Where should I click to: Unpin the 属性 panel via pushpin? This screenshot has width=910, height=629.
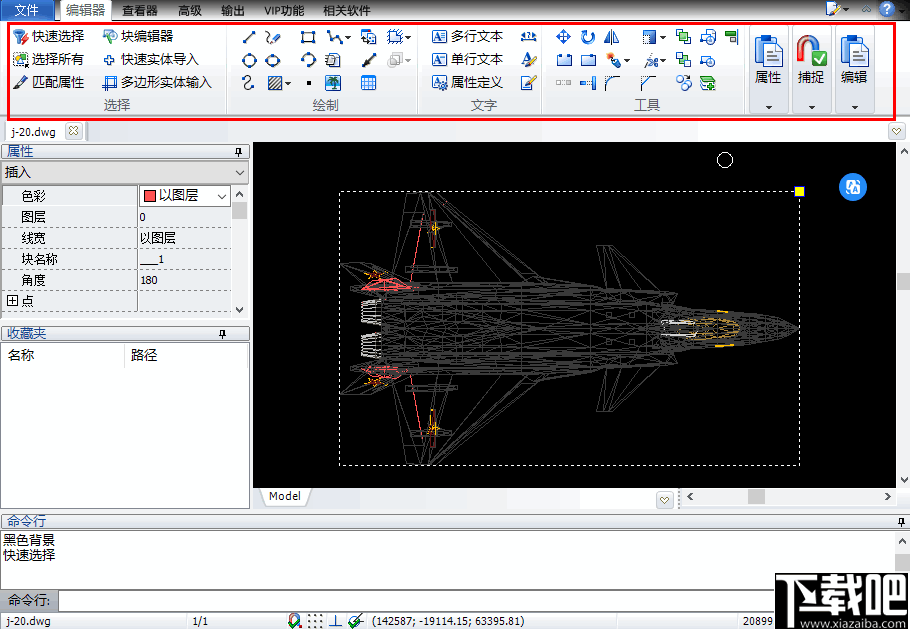[239, 151]
